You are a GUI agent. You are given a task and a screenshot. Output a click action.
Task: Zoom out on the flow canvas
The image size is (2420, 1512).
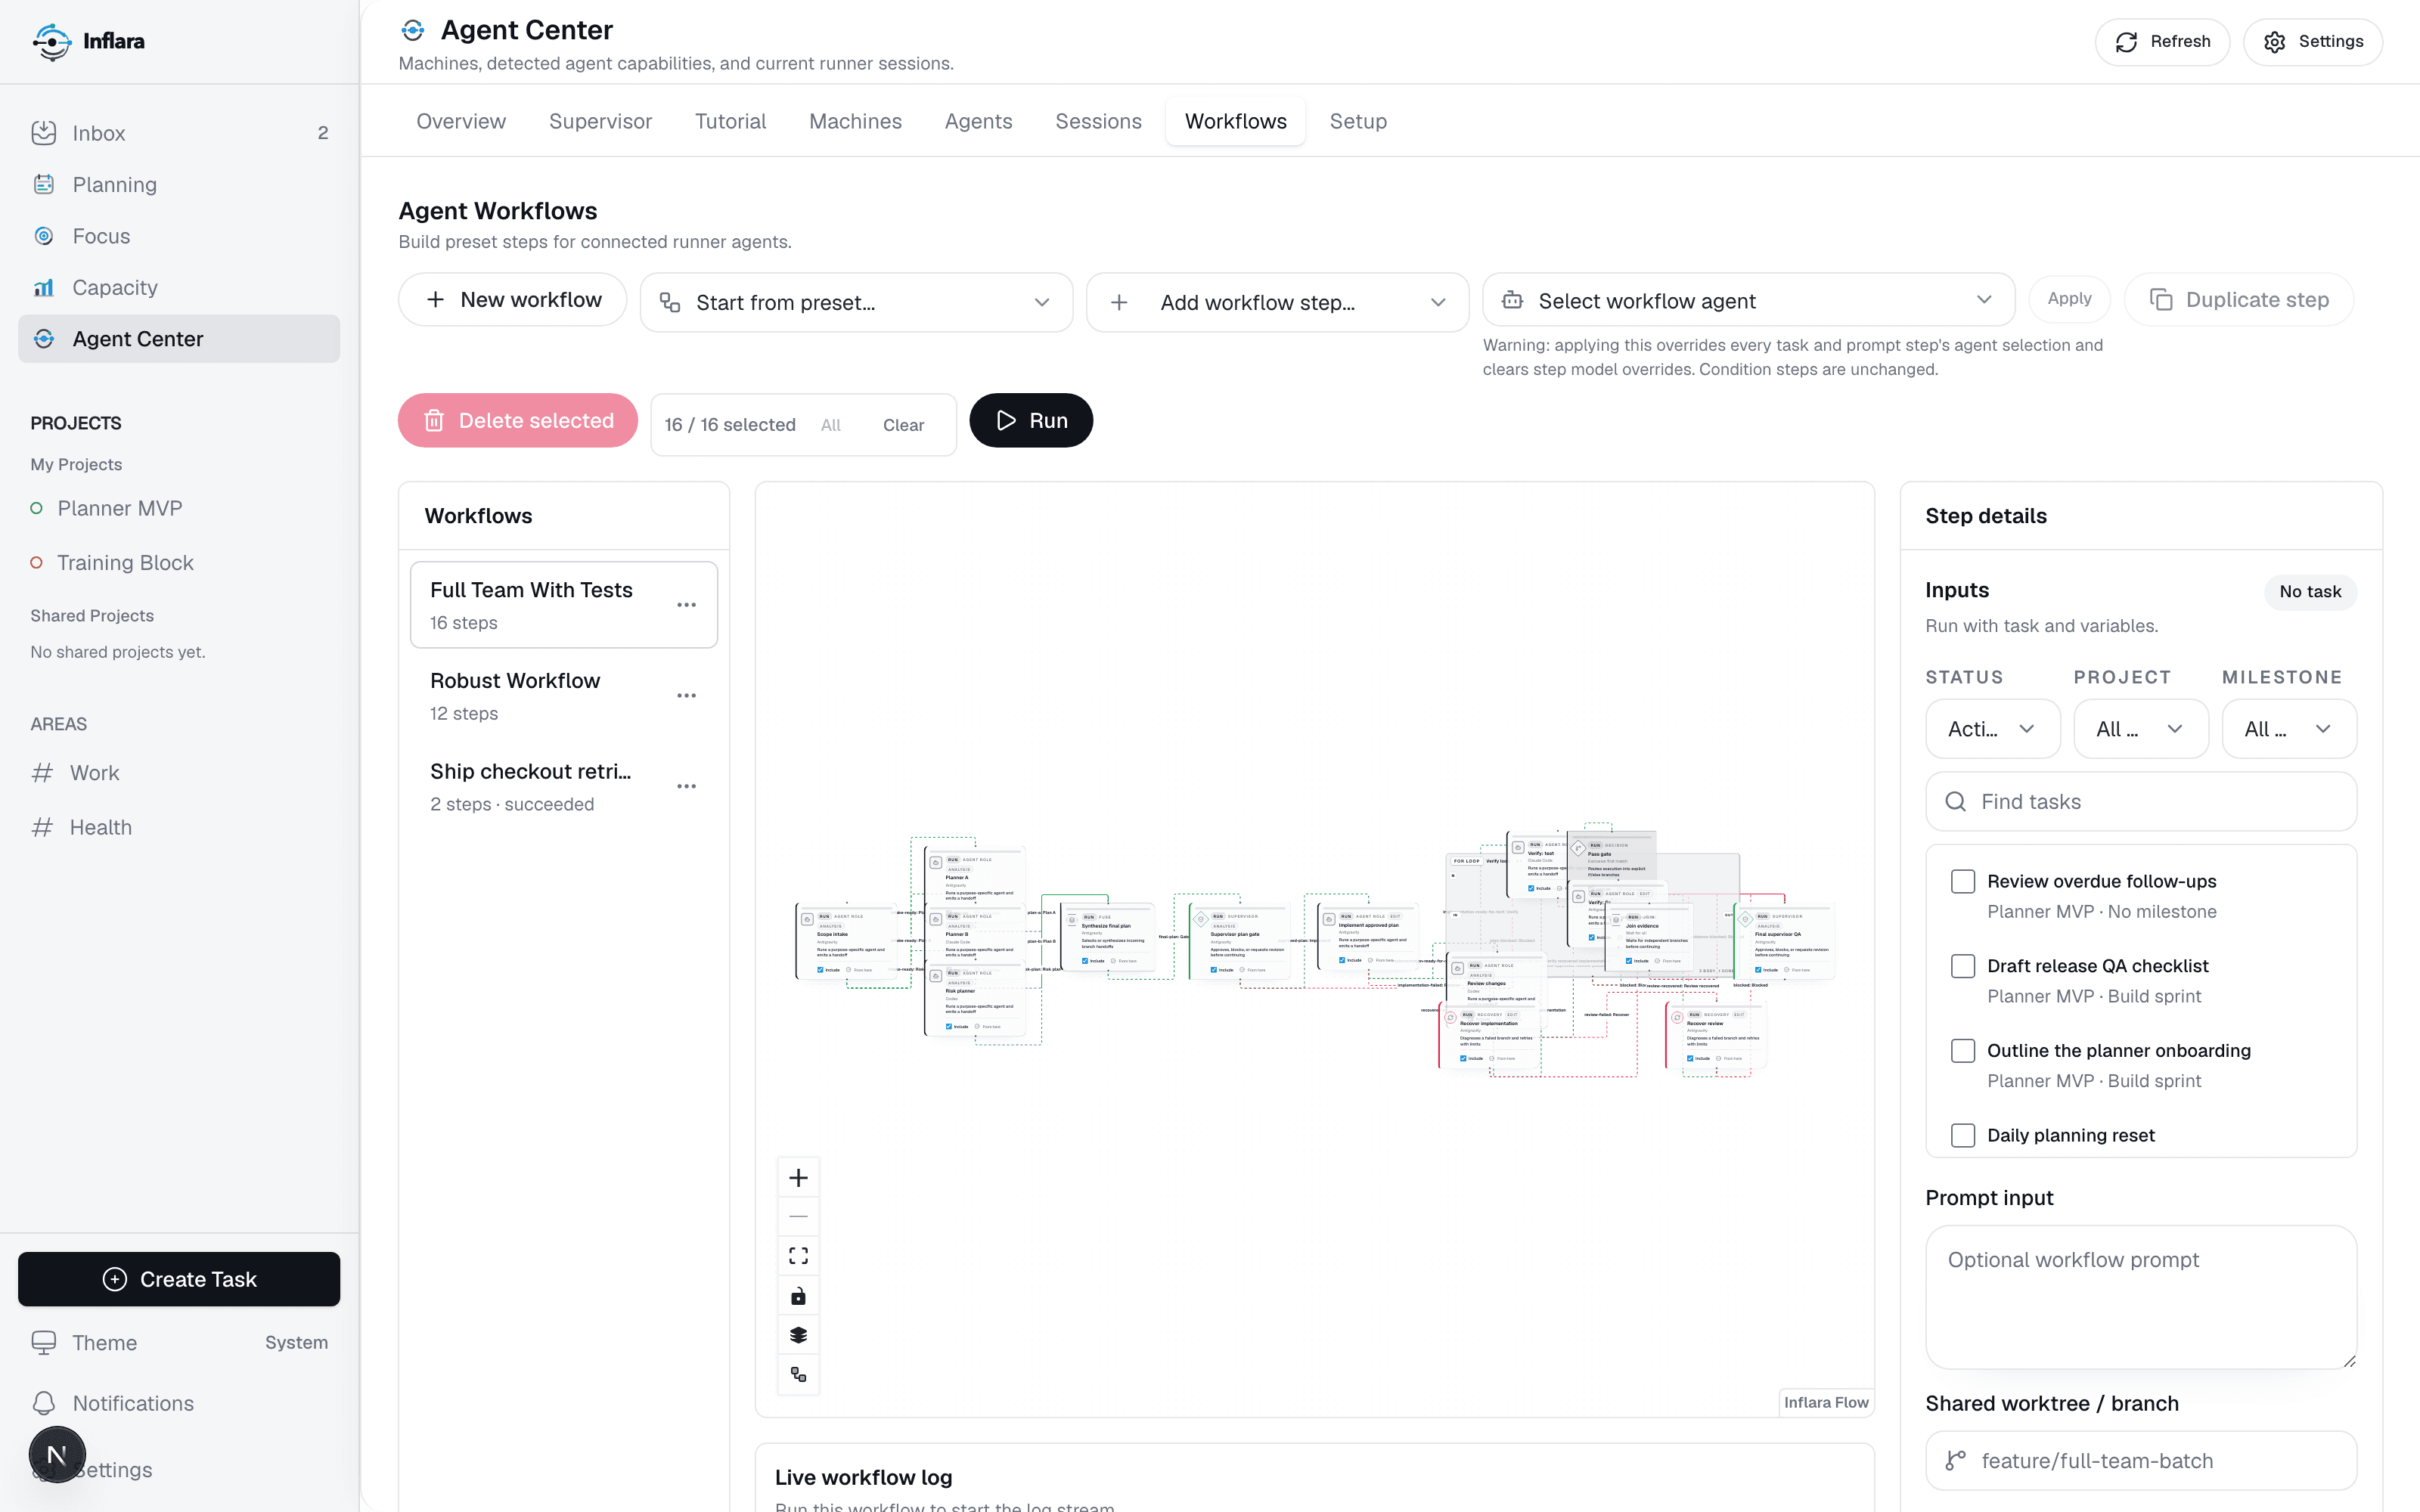pyautogui.click(x=798, y=1217)
